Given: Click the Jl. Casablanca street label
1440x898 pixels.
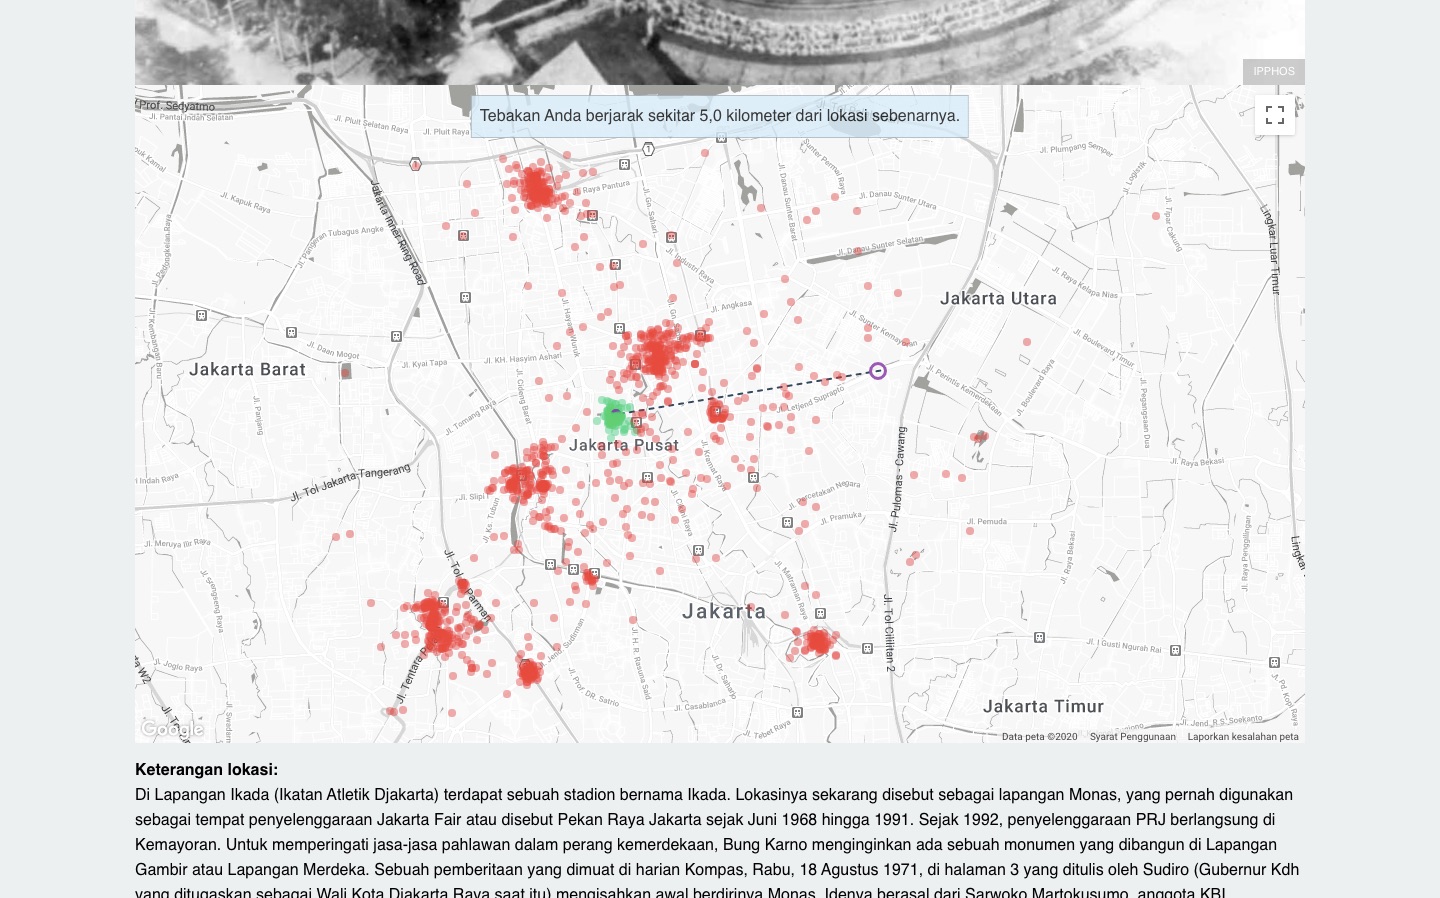Looking at the screenshot, I should (699, 705).
